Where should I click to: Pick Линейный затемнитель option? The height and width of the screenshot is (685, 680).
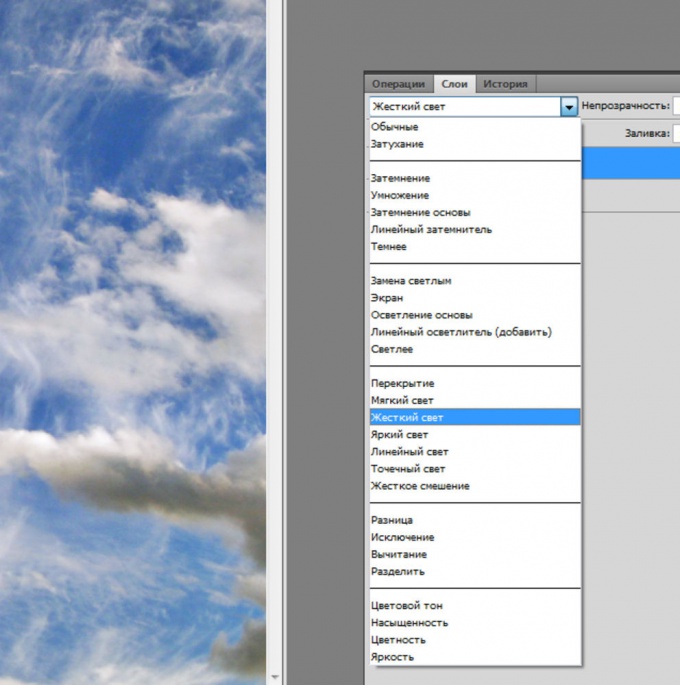[475, 229]
